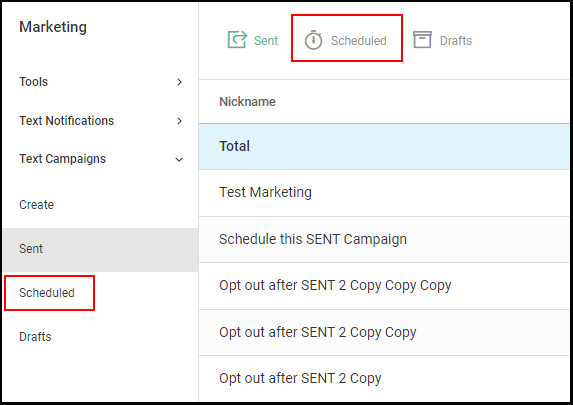Open Create under Text Campaigns

point(36,205)
